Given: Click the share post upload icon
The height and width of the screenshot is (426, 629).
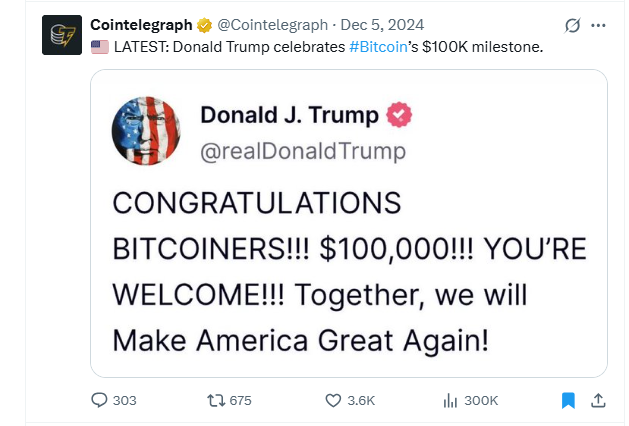Looking at the screenshot, I should 598,400.
